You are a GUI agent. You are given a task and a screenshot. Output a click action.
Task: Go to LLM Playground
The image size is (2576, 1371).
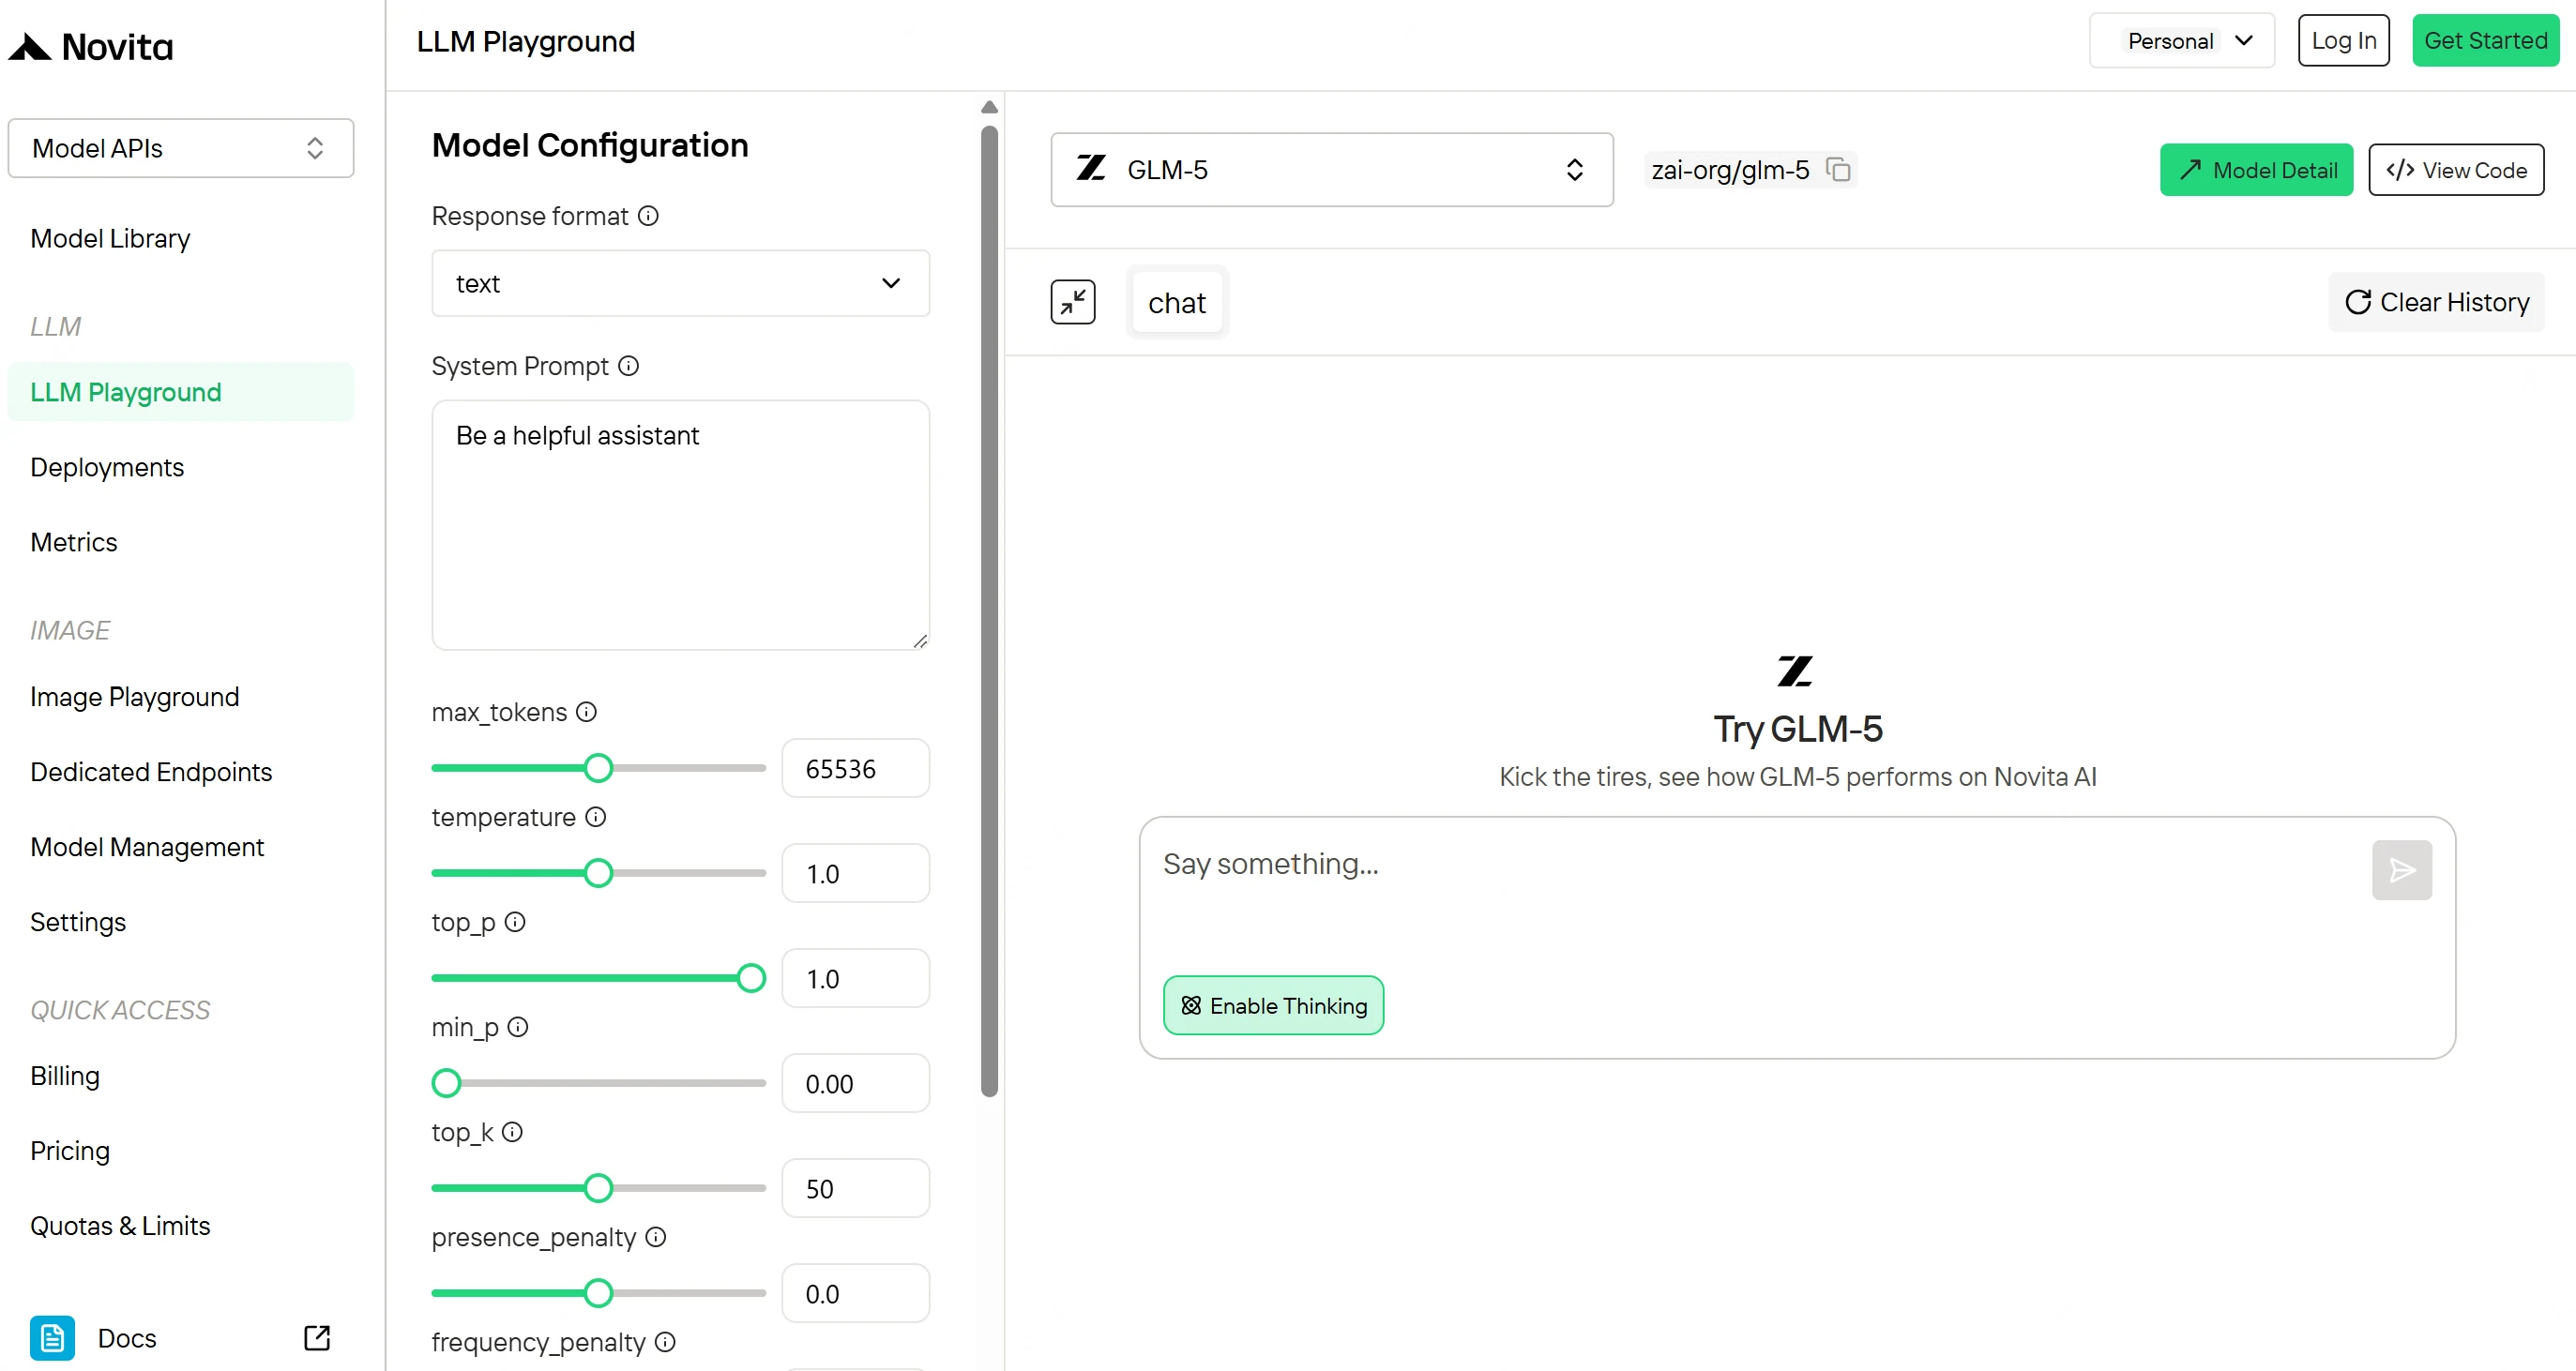coord(181,392)
